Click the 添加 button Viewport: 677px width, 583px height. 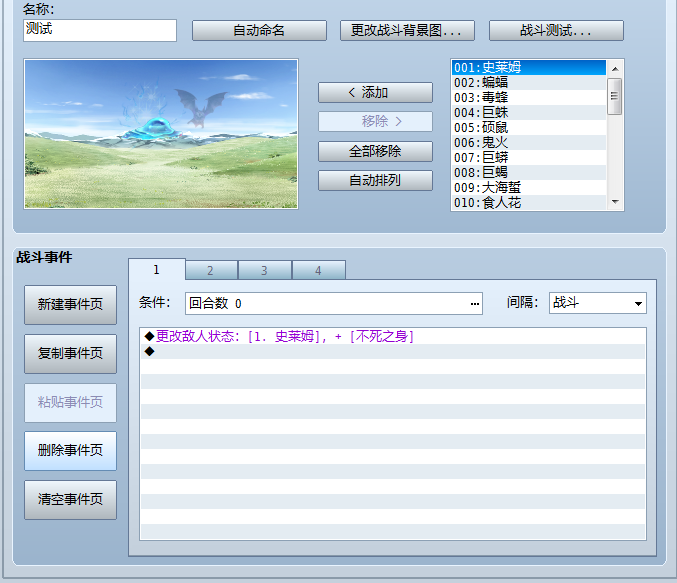[x=375, y=92]
